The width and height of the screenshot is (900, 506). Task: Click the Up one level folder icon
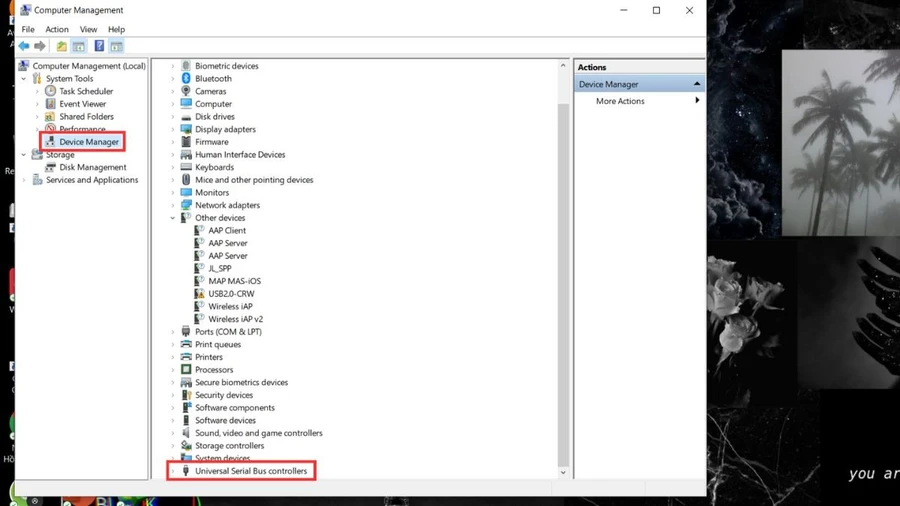[x=61, y=46]
